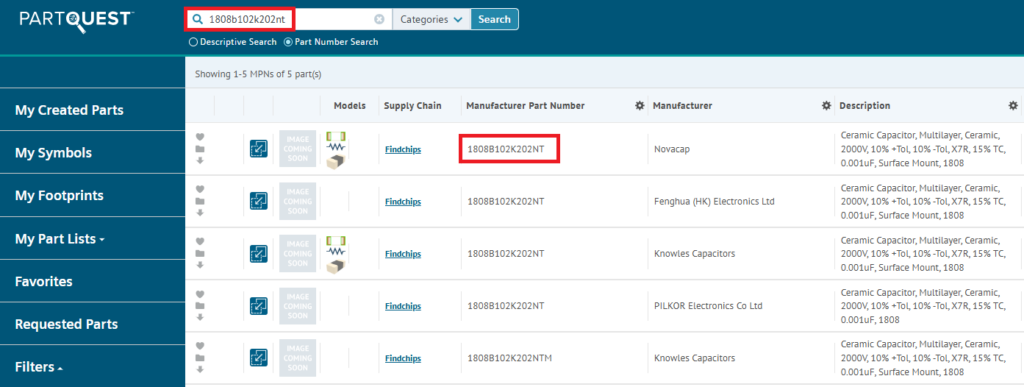
Task: Open Findchips link for 1808B102K202NTM row
Action: 403,358
